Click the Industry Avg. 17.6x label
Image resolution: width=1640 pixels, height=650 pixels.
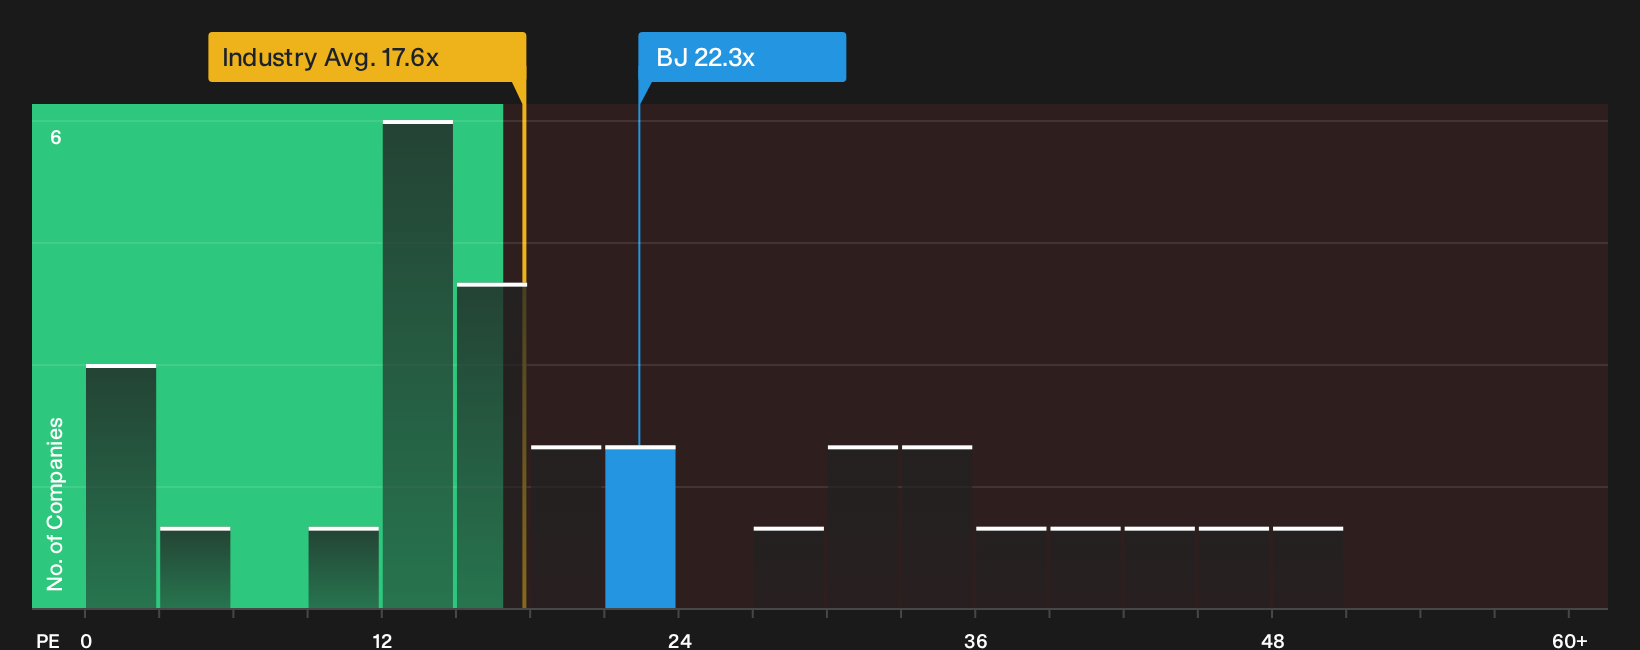pos(366,57)
